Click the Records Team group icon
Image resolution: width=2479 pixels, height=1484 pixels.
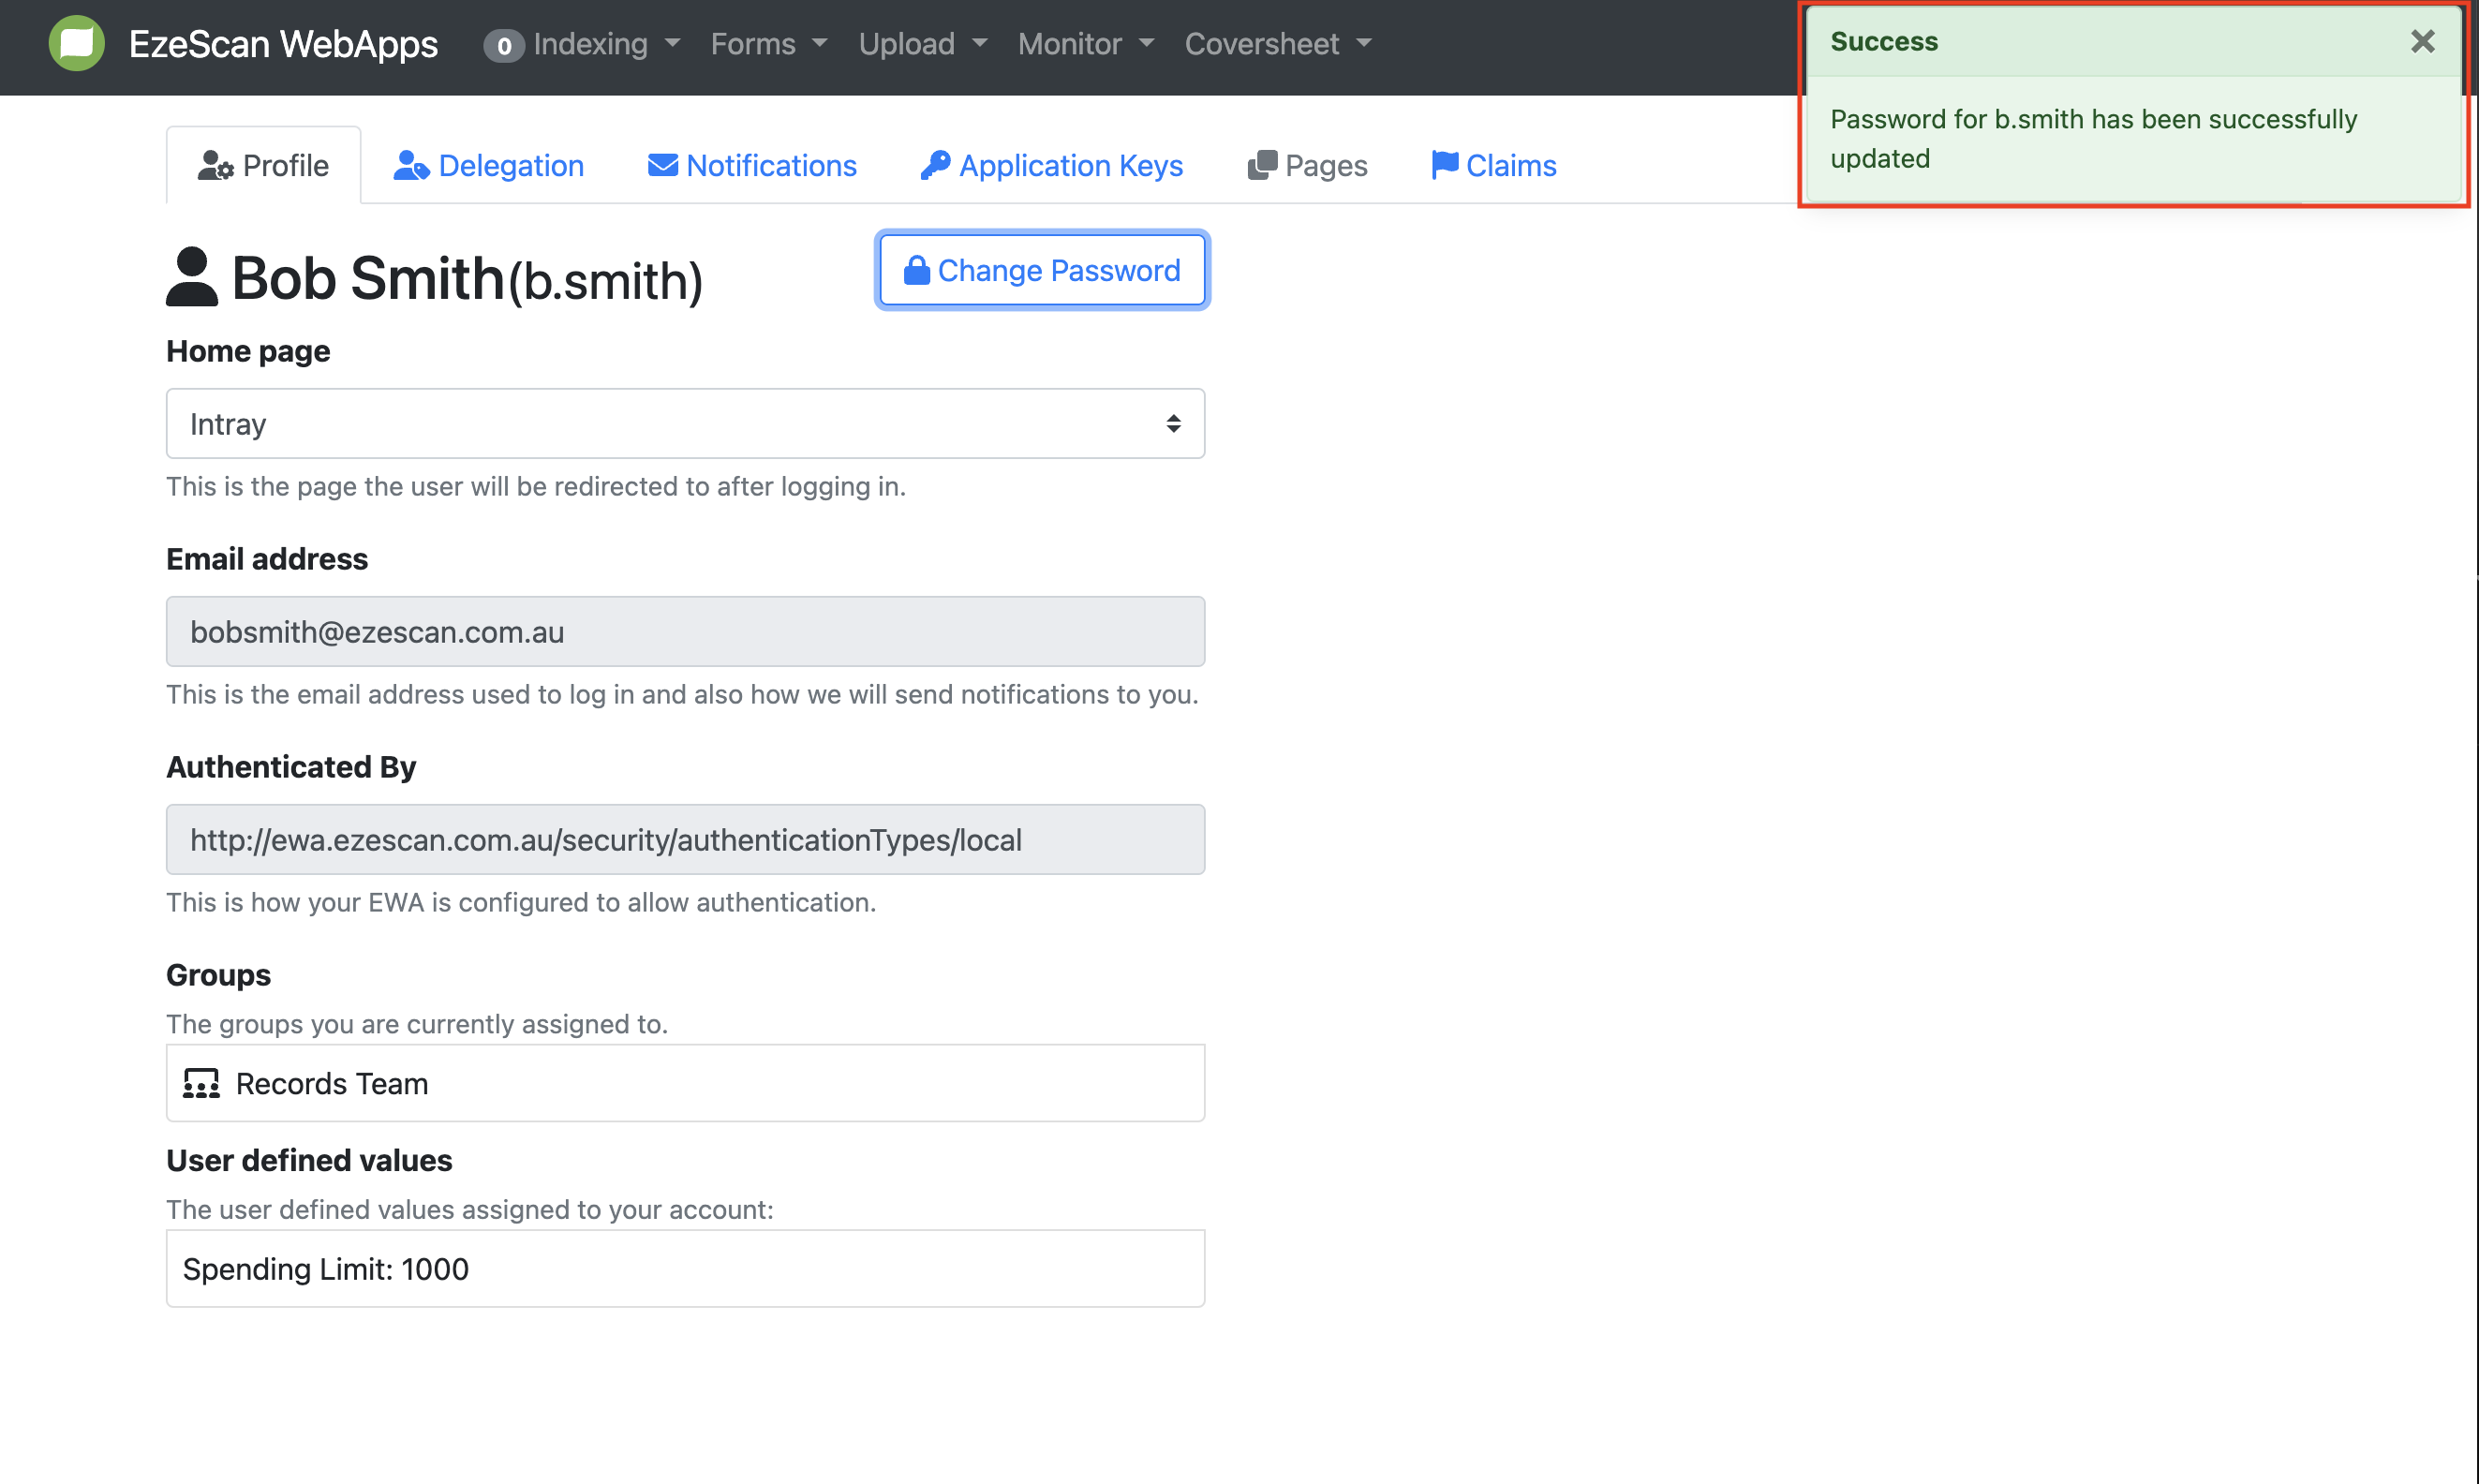201,1084
